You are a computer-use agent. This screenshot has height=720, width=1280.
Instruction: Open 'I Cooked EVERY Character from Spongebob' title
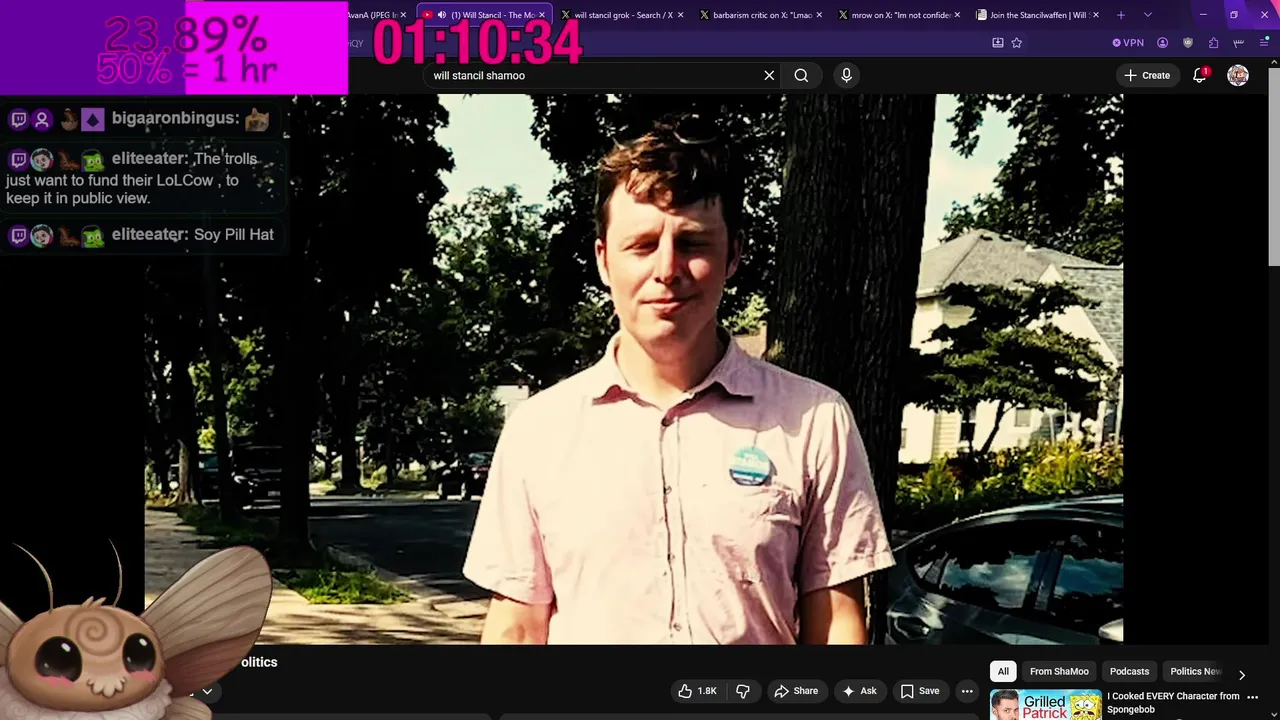1173,702
